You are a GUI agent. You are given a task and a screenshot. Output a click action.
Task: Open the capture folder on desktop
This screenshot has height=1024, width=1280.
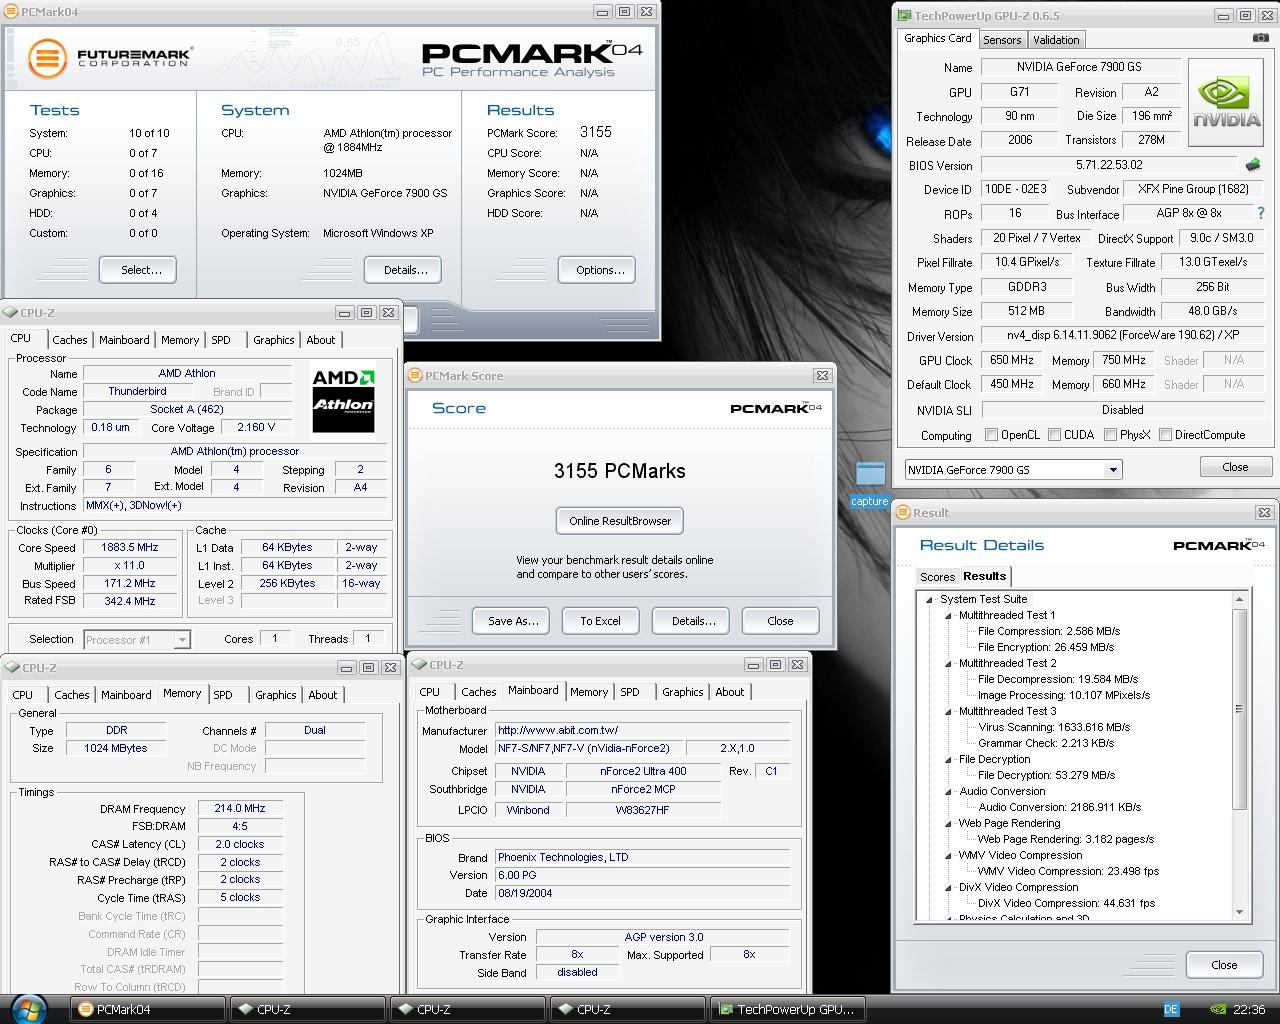point(870,483)
